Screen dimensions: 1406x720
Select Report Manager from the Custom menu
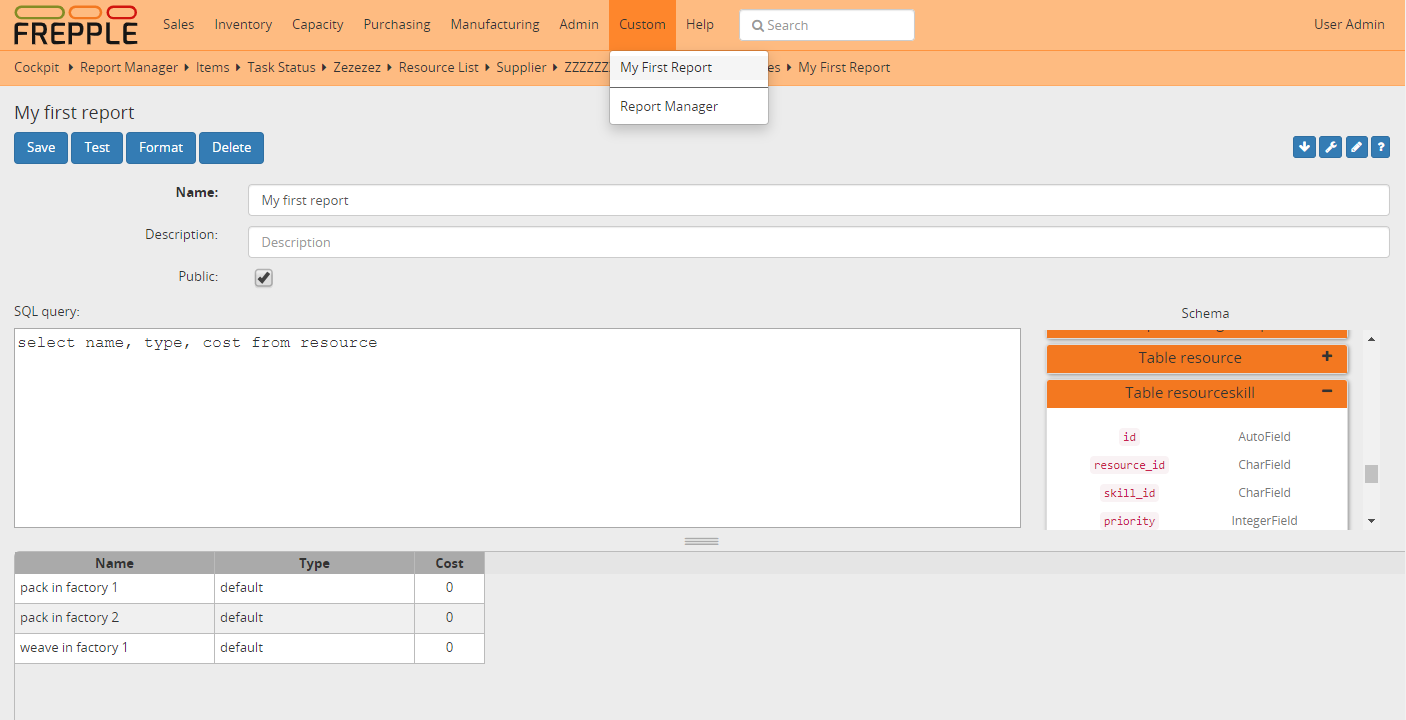pyautogui.click(x=668, y=105)
